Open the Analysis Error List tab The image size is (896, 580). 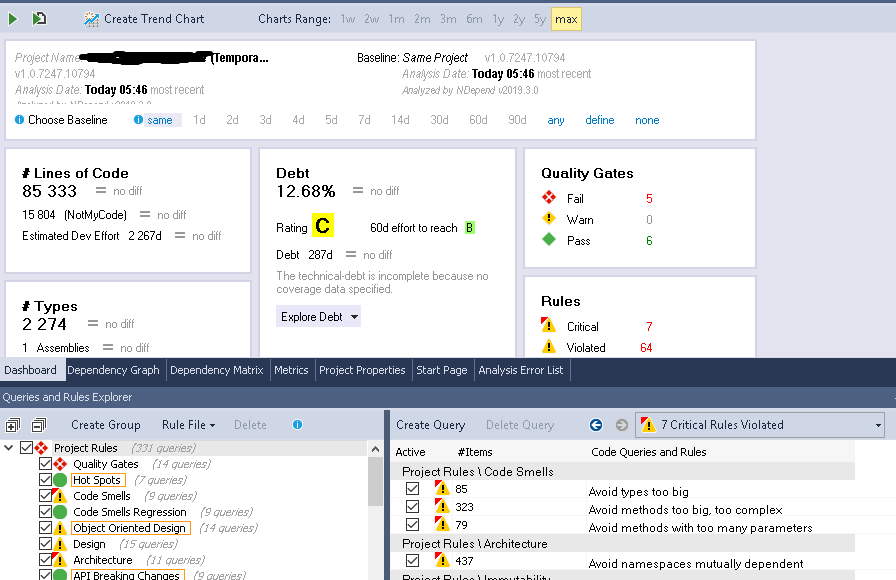pyautogui.click(x=521, y=370)
